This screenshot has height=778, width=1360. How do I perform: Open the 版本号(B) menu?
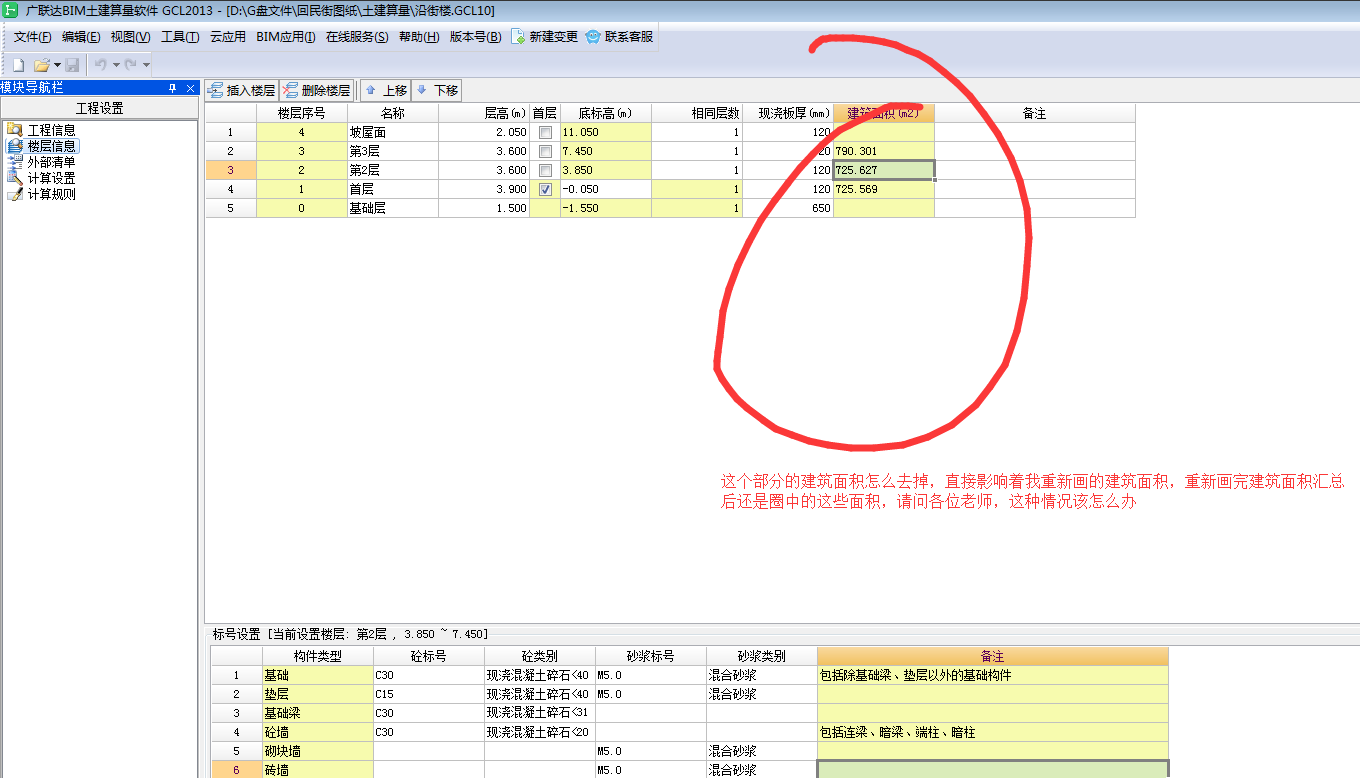pyautogui.click(x=475, y=37)
